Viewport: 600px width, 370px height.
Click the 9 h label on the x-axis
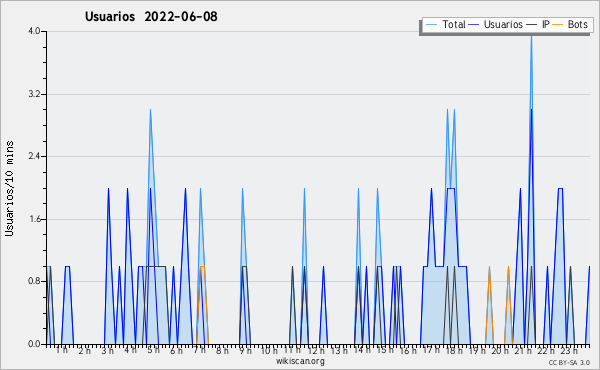(x=245, y=350)
